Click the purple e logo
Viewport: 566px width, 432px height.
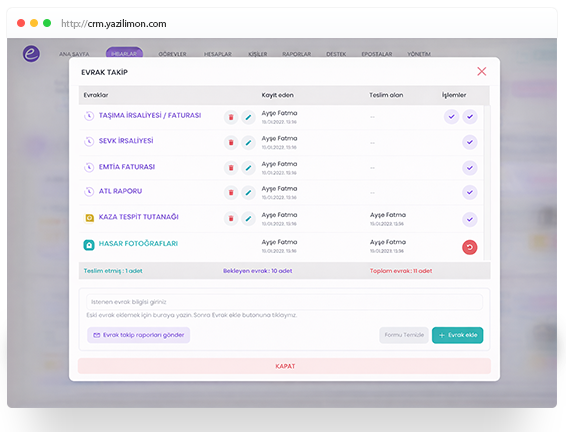click(31, 54)
